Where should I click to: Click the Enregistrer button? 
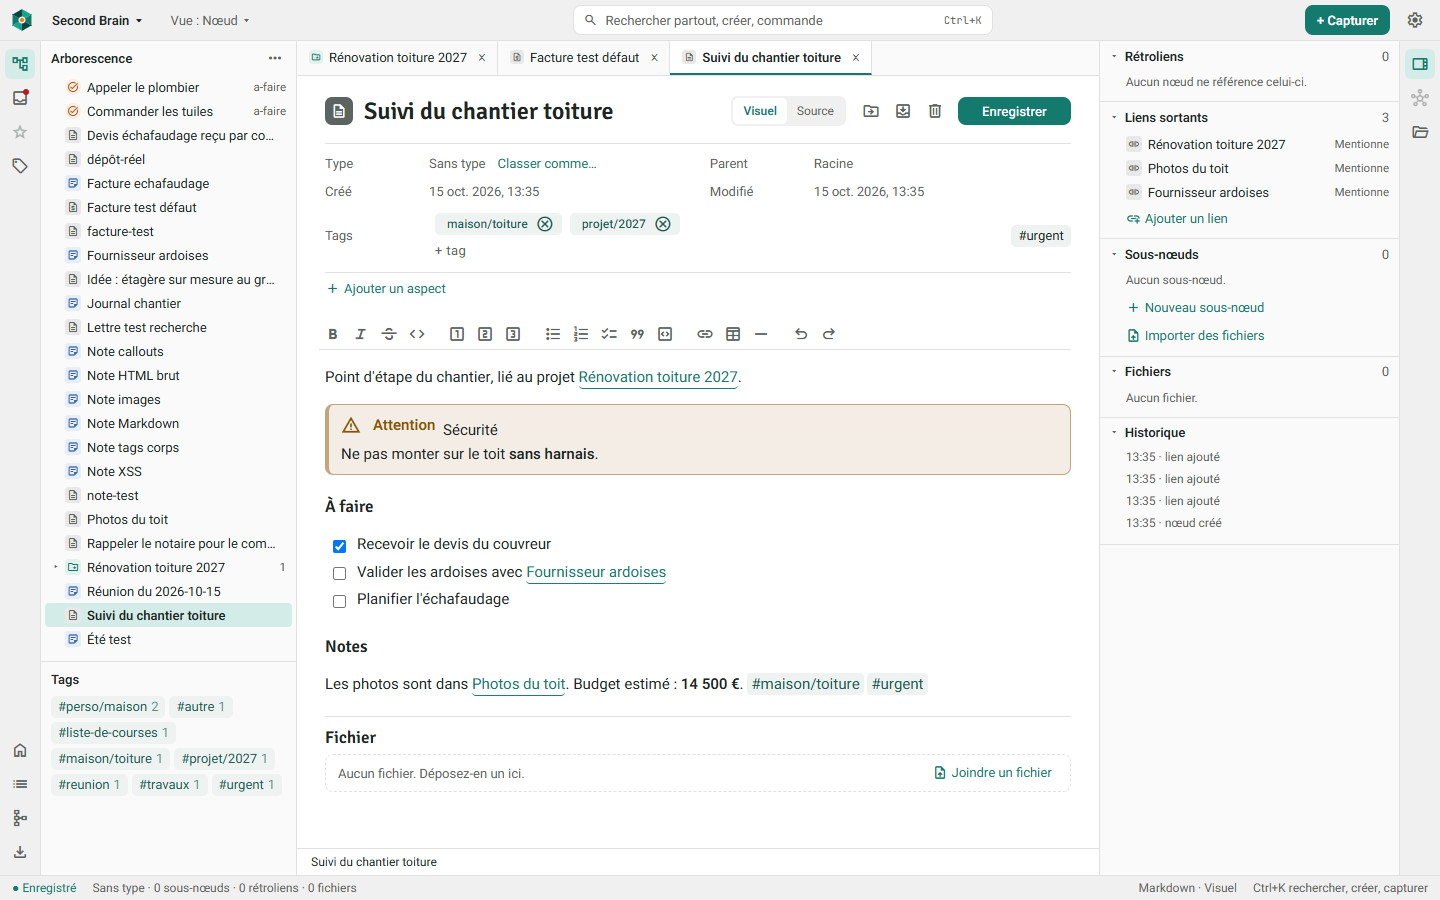(1014, 111)
